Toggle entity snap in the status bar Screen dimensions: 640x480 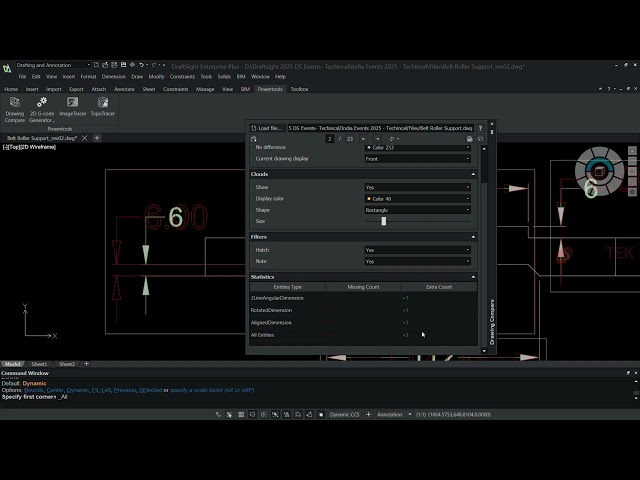[x=275, y=415]
